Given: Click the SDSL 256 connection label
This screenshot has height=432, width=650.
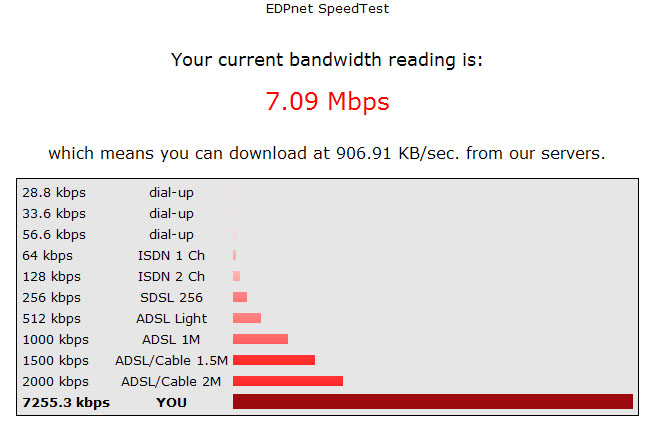Looking at the screenshot, I should [x=171, y=297].
